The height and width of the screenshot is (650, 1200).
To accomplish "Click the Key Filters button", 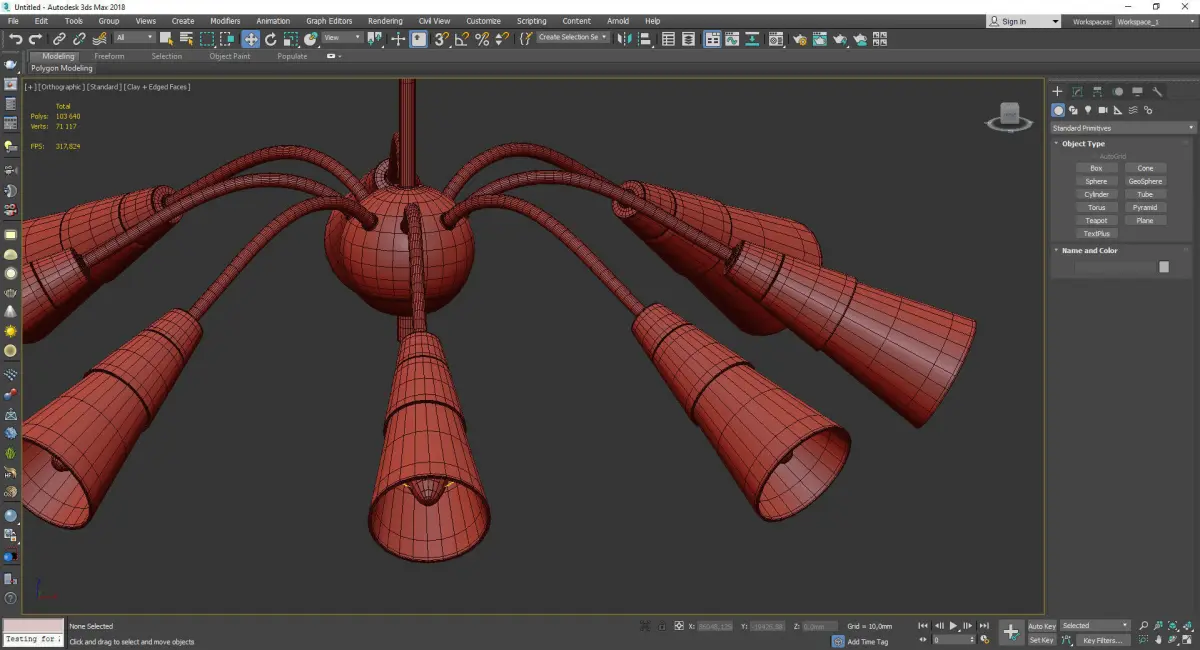I will click(1102, 640).
